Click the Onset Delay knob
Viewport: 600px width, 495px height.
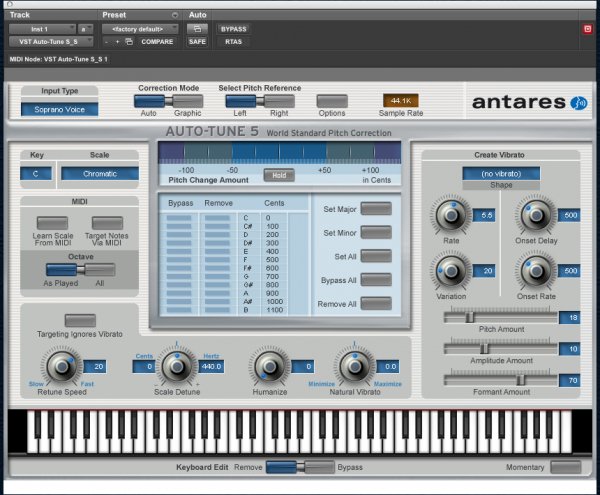(x=536, y=215)
